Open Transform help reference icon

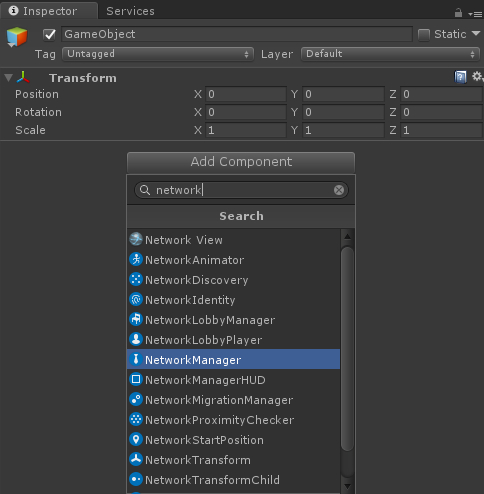coord(460,77)
